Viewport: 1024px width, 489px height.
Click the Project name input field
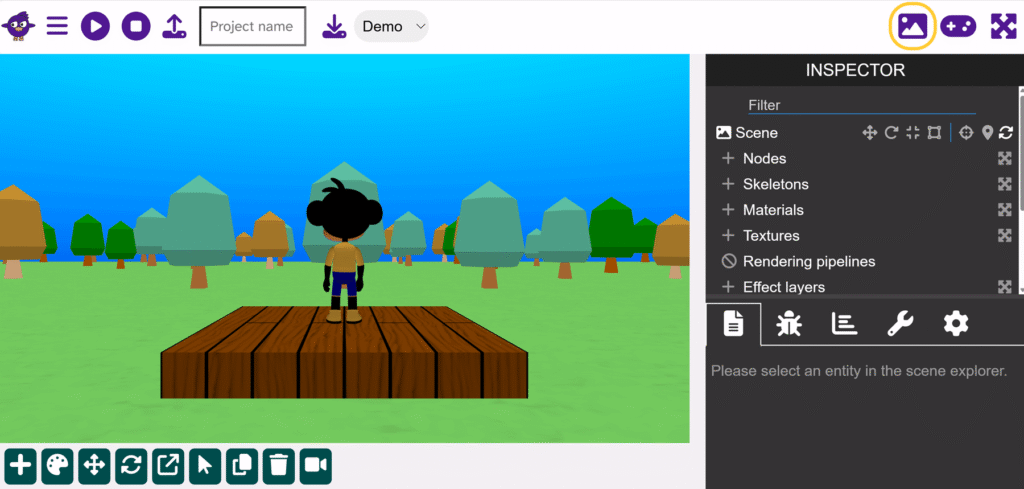tap(252, 26)
